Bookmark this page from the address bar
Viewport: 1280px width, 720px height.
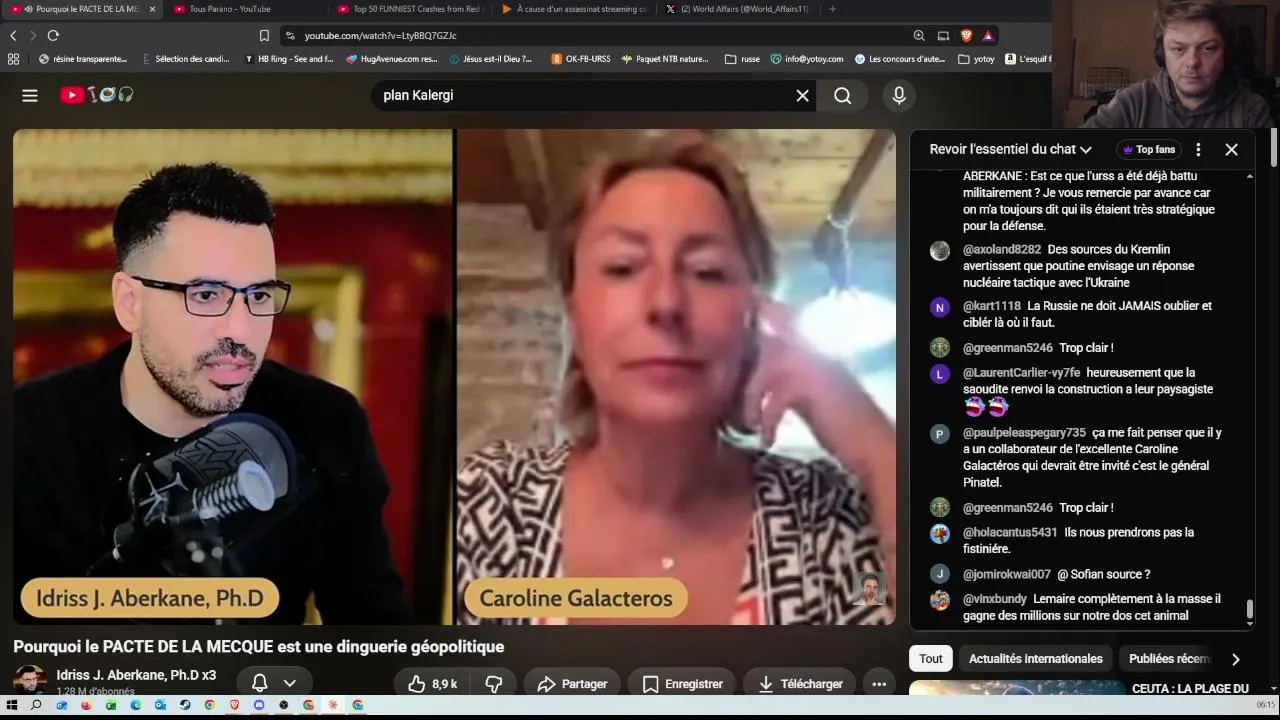(264, 36)
